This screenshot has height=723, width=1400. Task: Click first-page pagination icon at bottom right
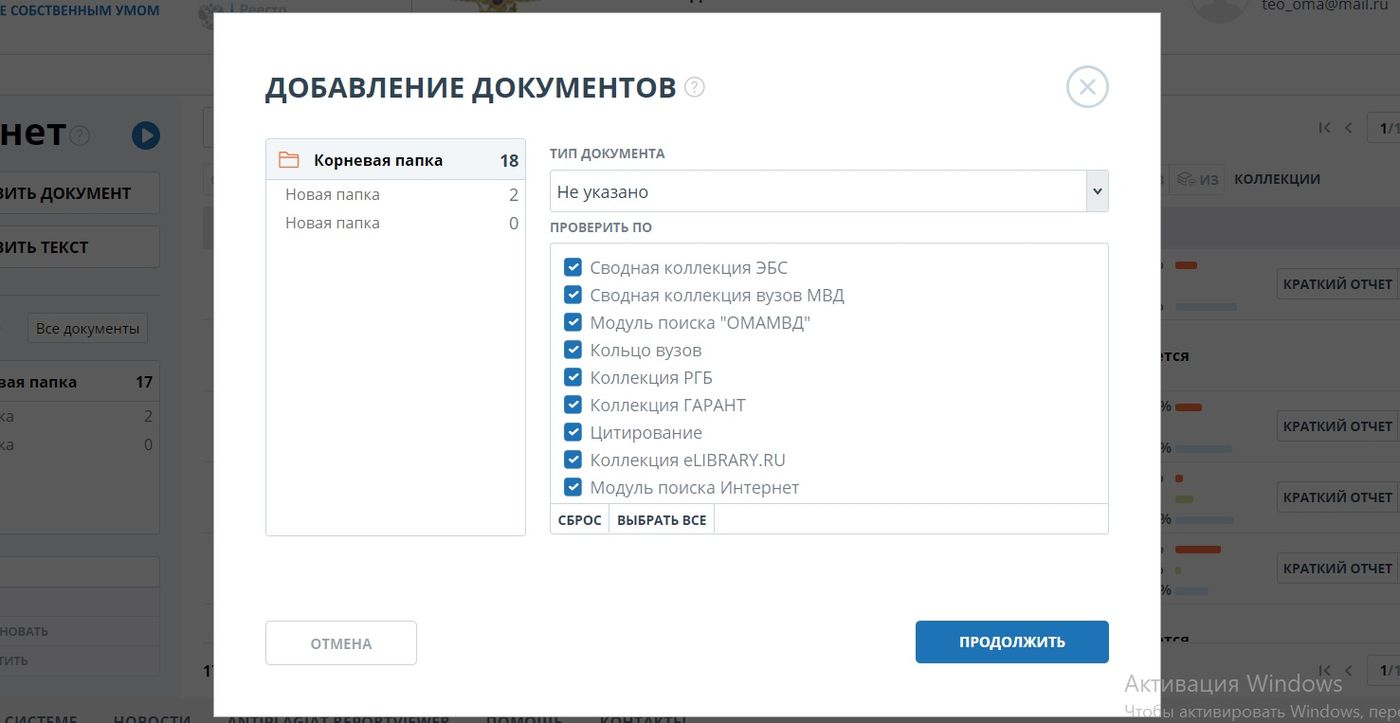[1325, 670]
